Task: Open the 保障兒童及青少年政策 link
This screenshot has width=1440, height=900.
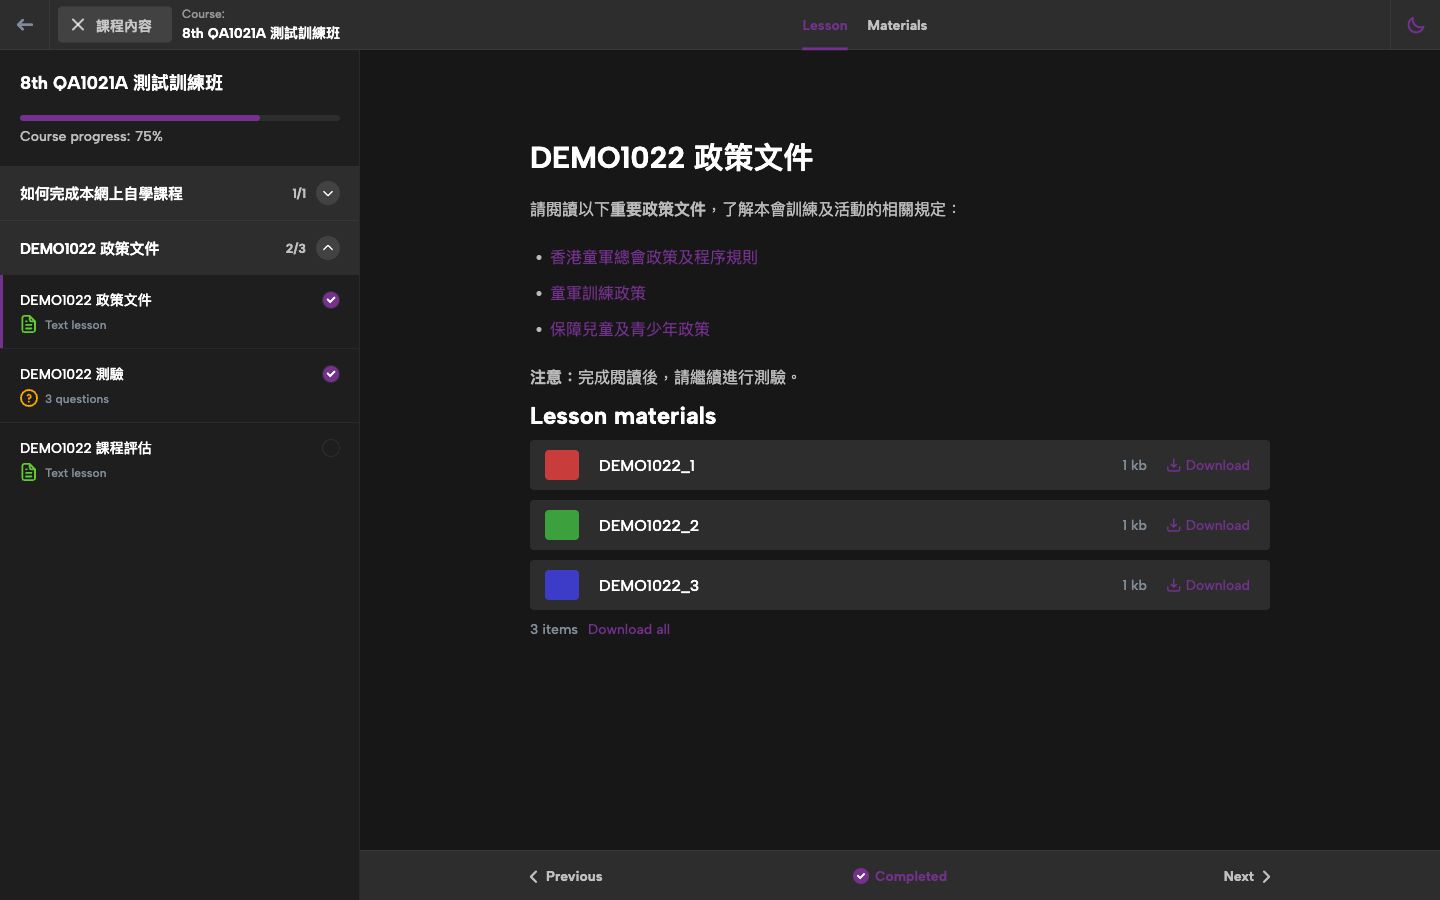Action: (630, 329)
